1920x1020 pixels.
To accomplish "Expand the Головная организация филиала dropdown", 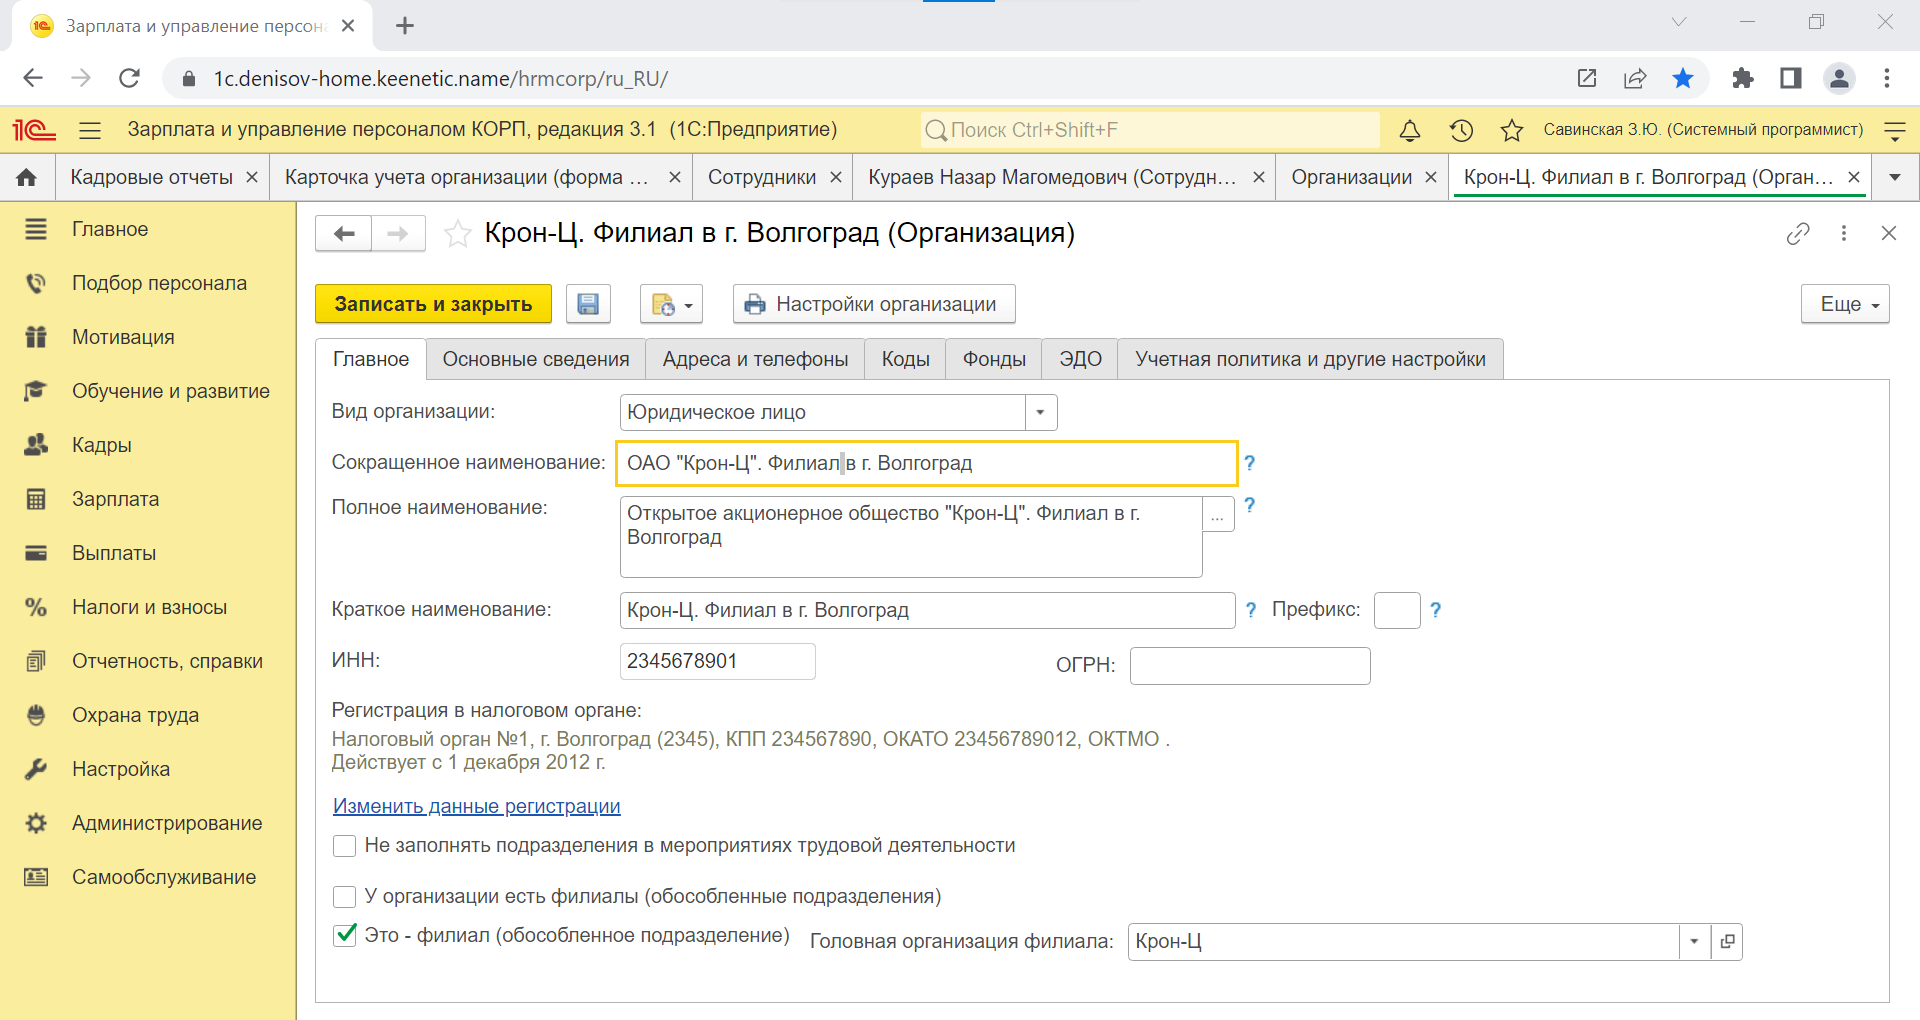I will pyautogui.click(x=1694, y=941).
